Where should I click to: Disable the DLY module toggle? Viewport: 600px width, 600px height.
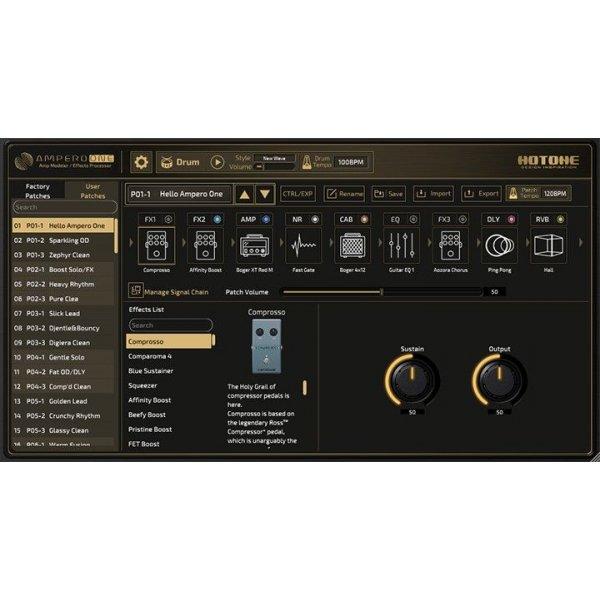512,218
